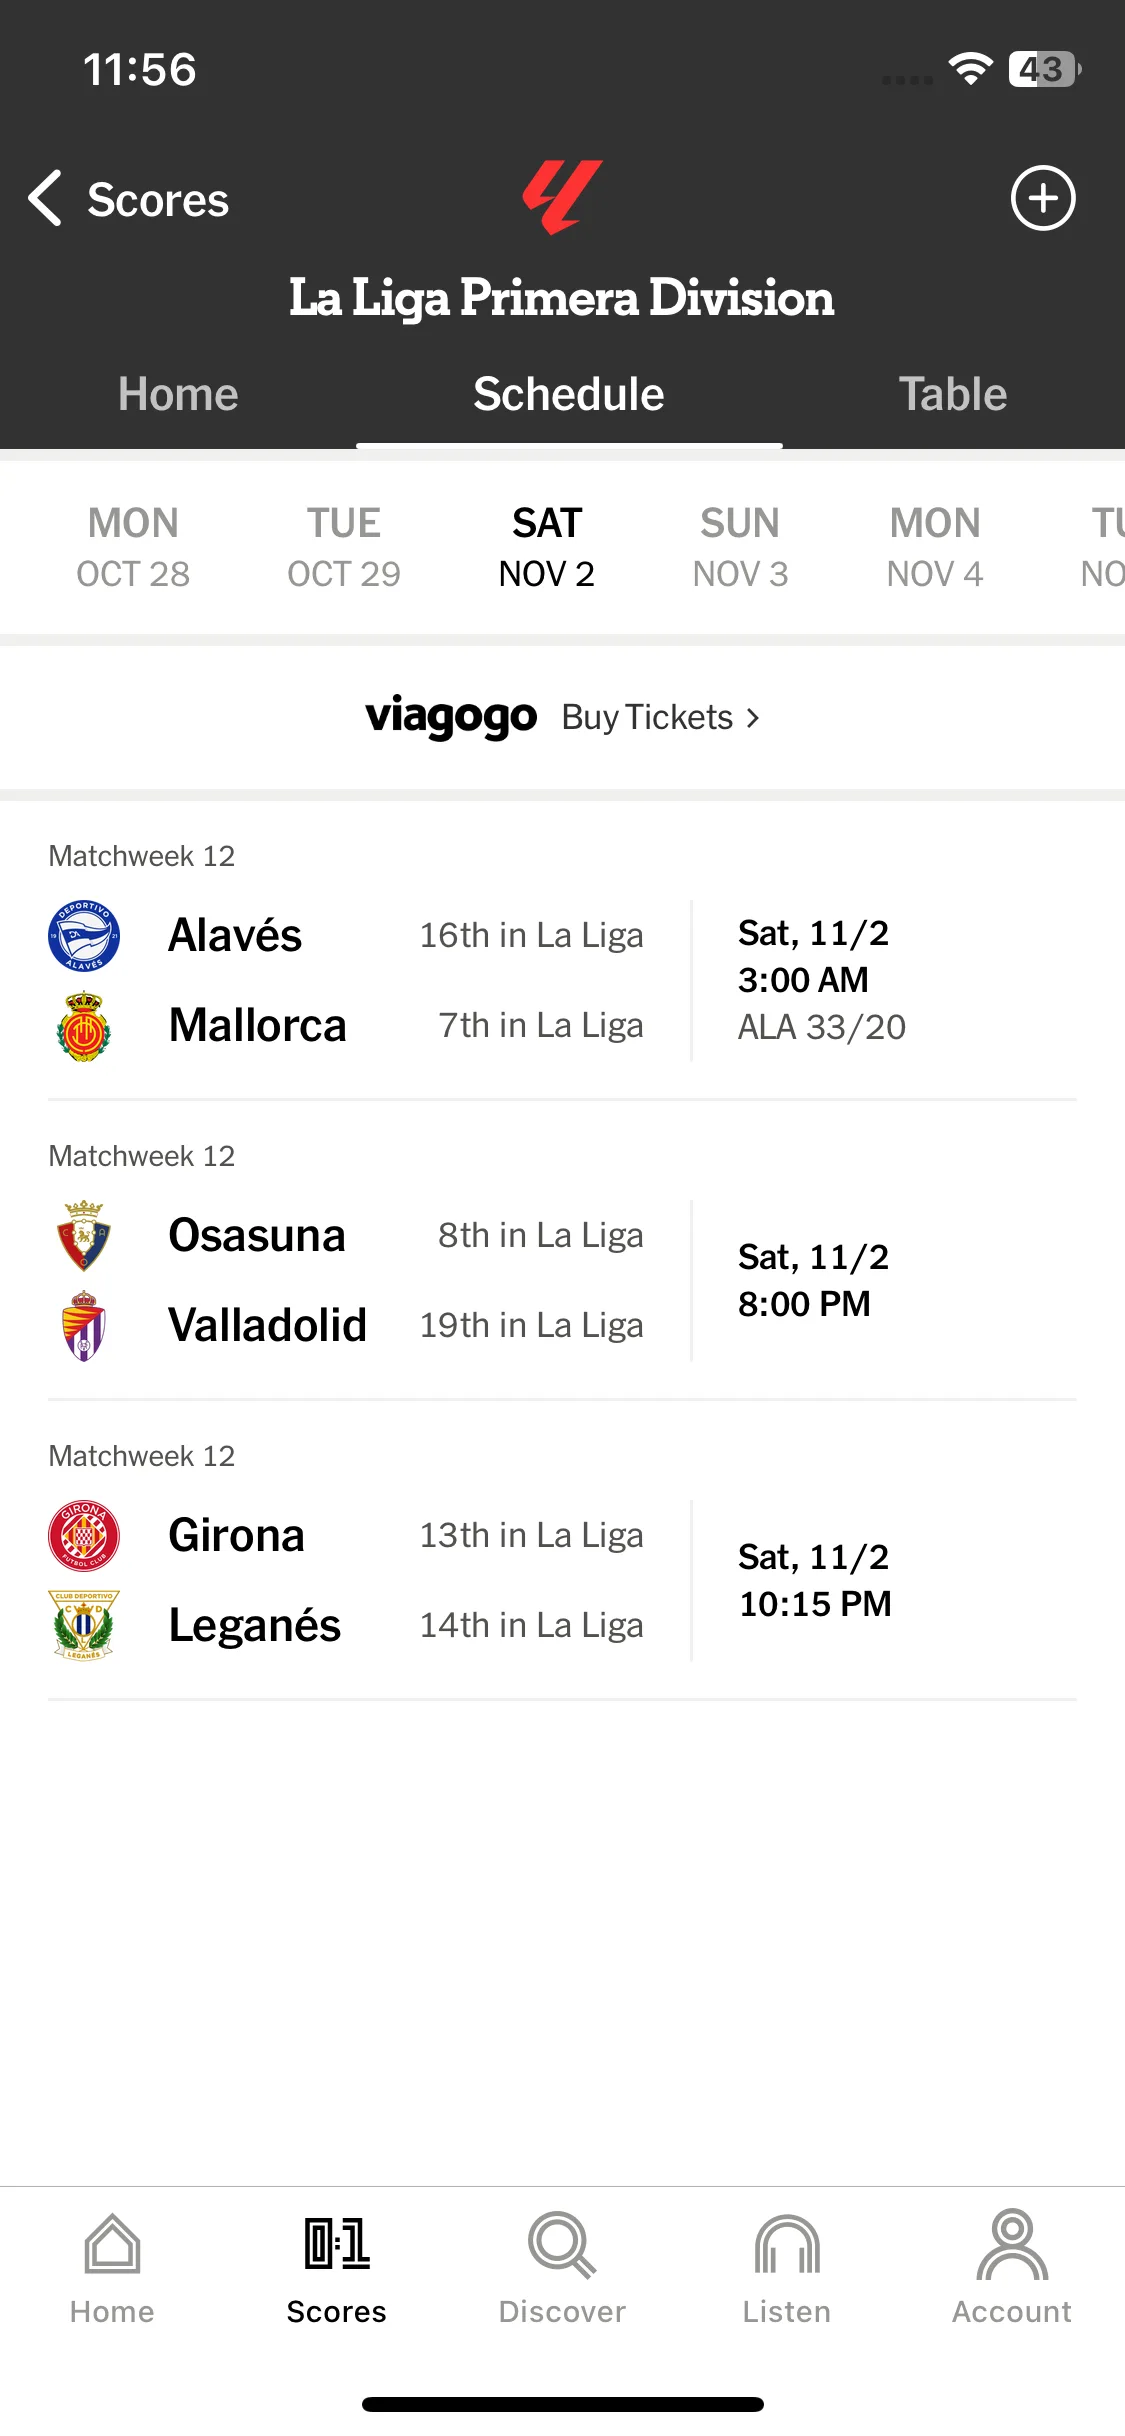The height and width of the screenshot is (2436, 1125).
Task: Select date Tue Oct 29
Action: tap(344, 547)
